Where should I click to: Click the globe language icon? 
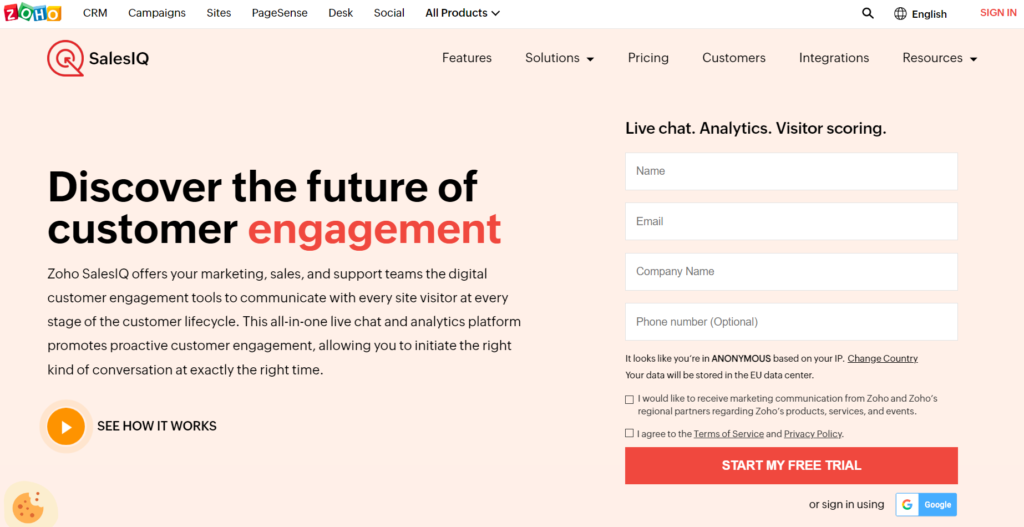point(900,14)
